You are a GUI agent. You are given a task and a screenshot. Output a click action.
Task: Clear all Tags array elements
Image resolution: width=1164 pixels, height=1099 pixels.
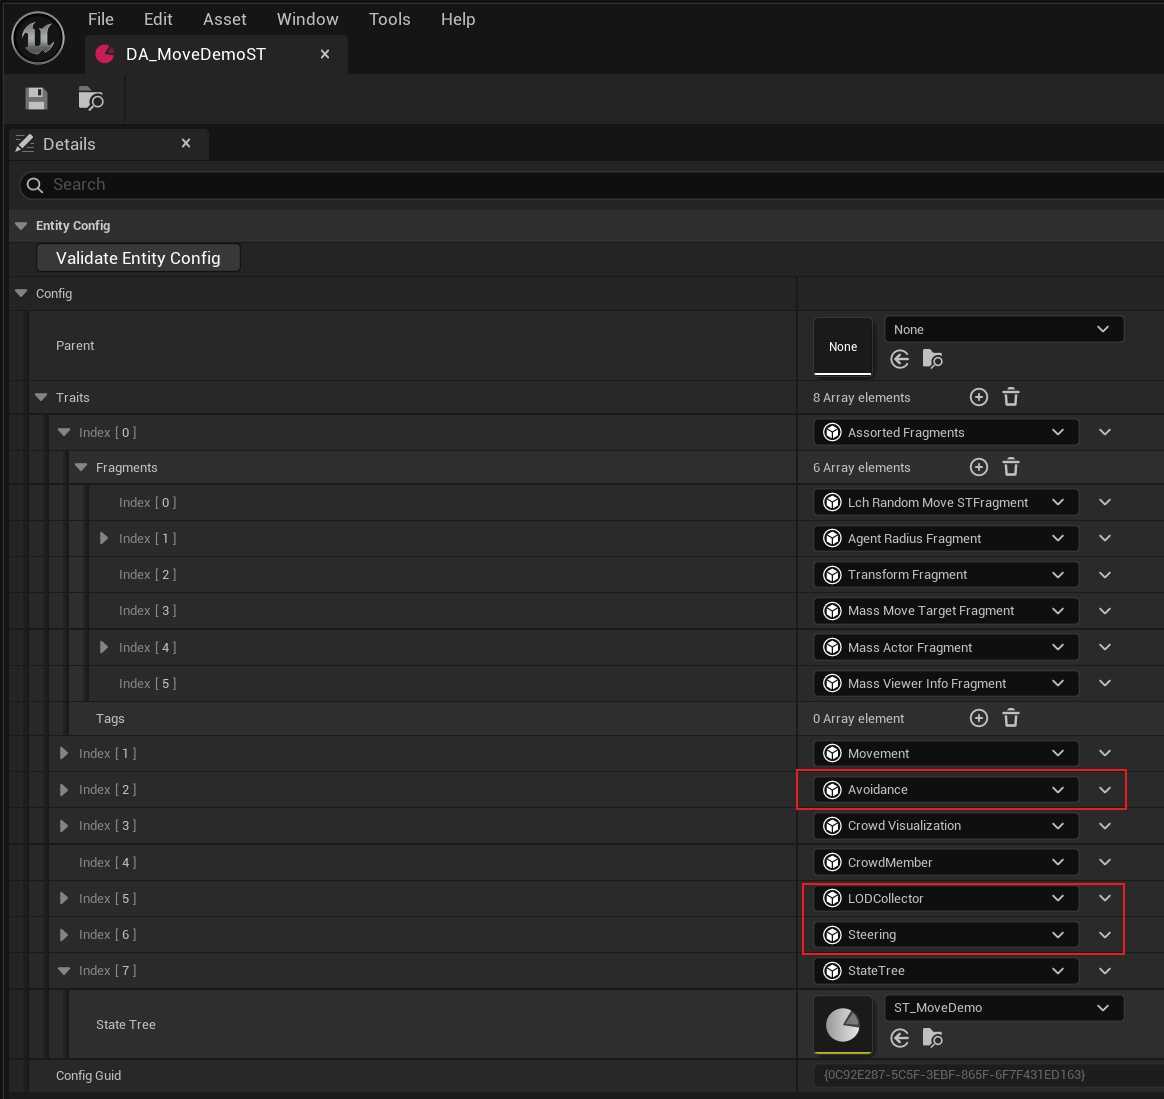[x=1011, y=718]
